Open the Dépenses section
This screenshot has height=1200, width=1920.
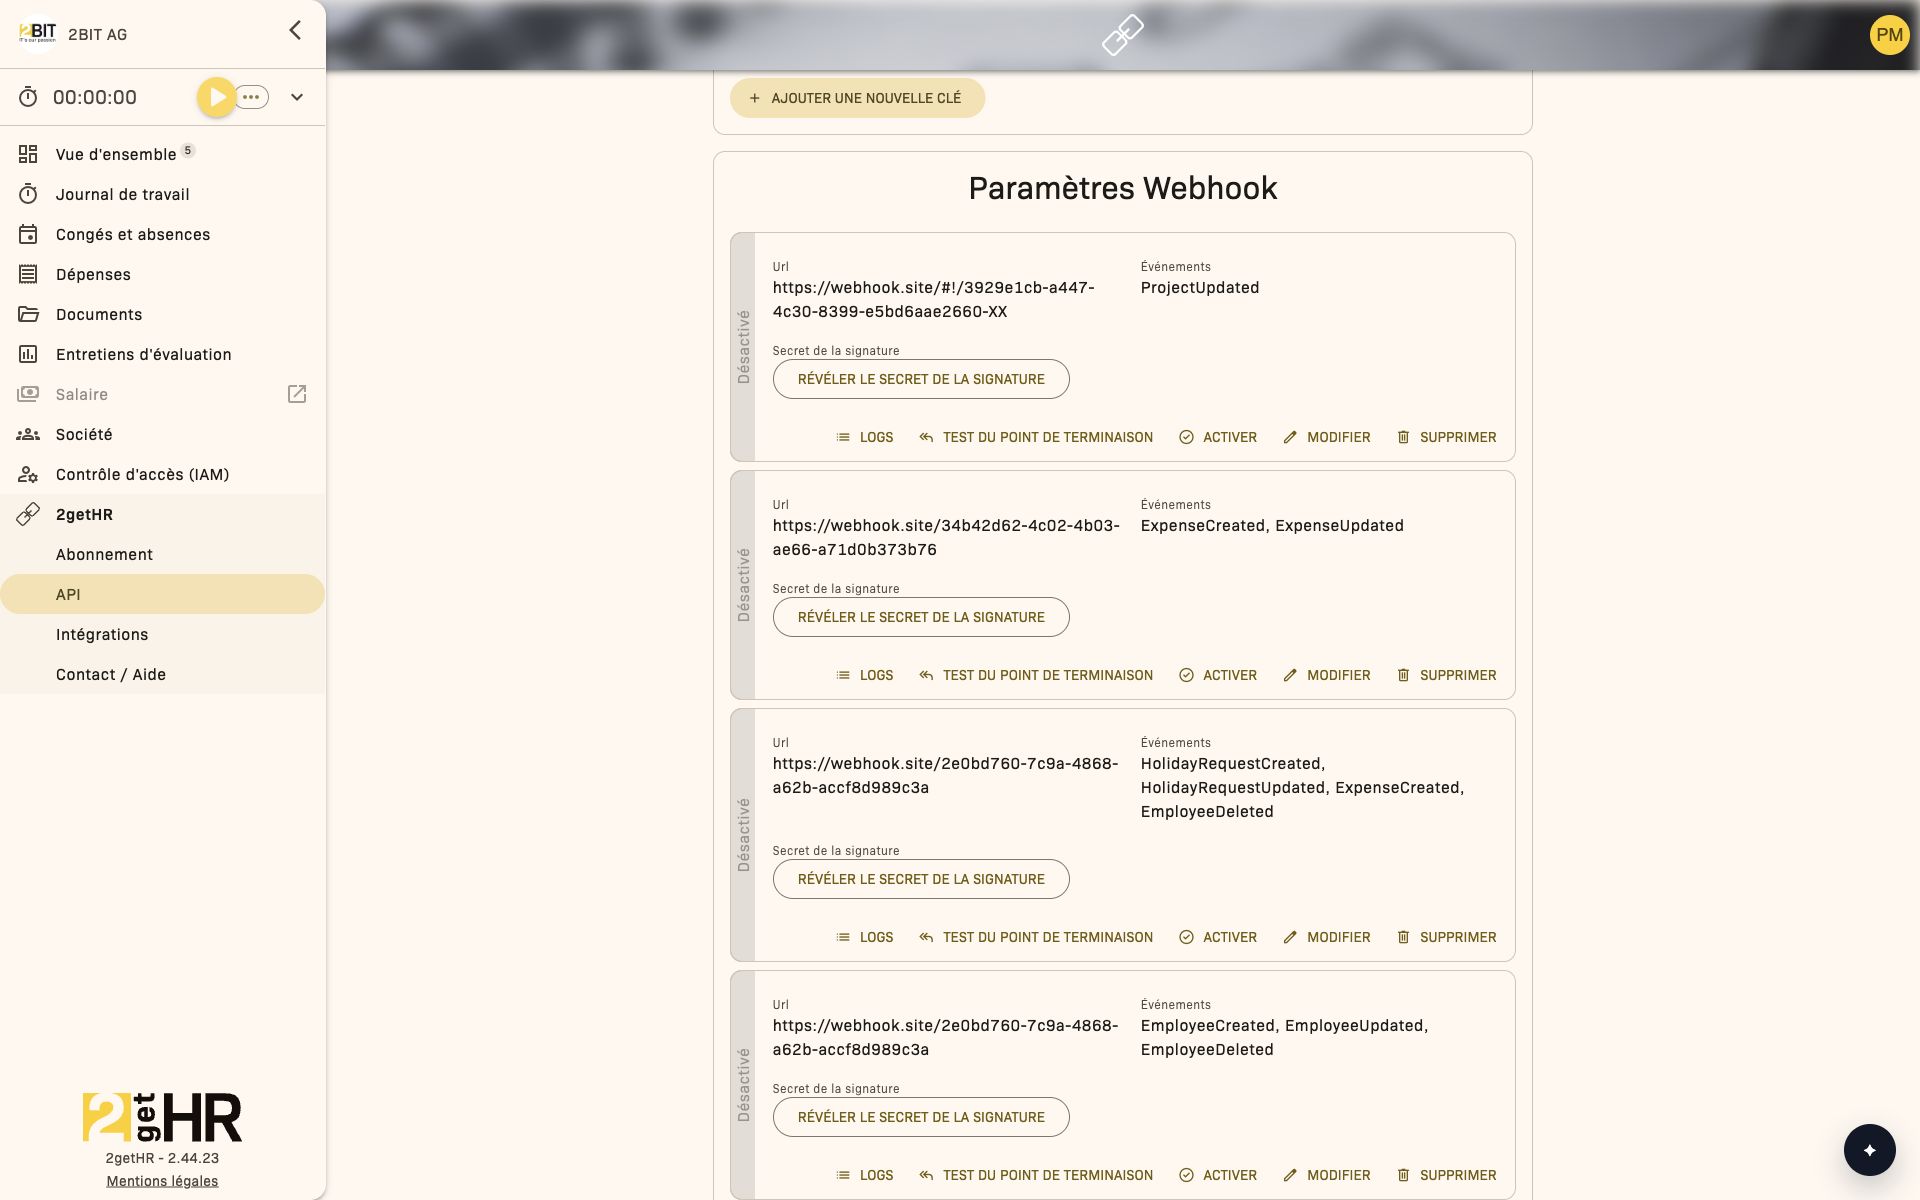[162, 274]
